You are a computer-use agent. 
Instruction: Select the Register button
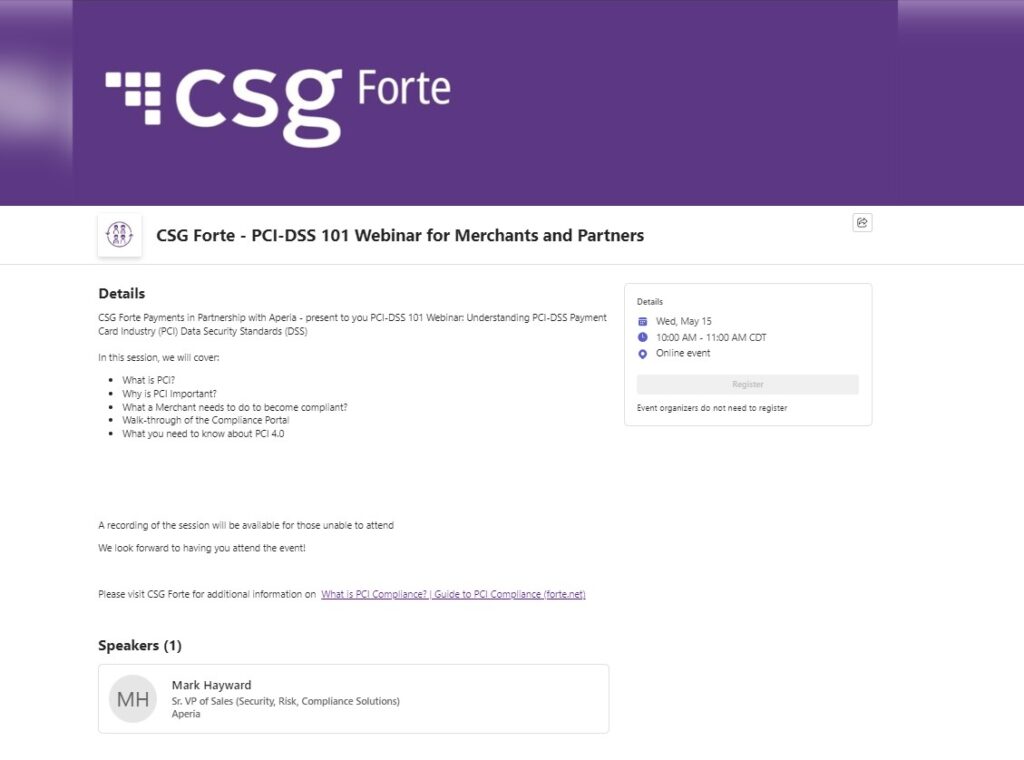click(747, 384)
